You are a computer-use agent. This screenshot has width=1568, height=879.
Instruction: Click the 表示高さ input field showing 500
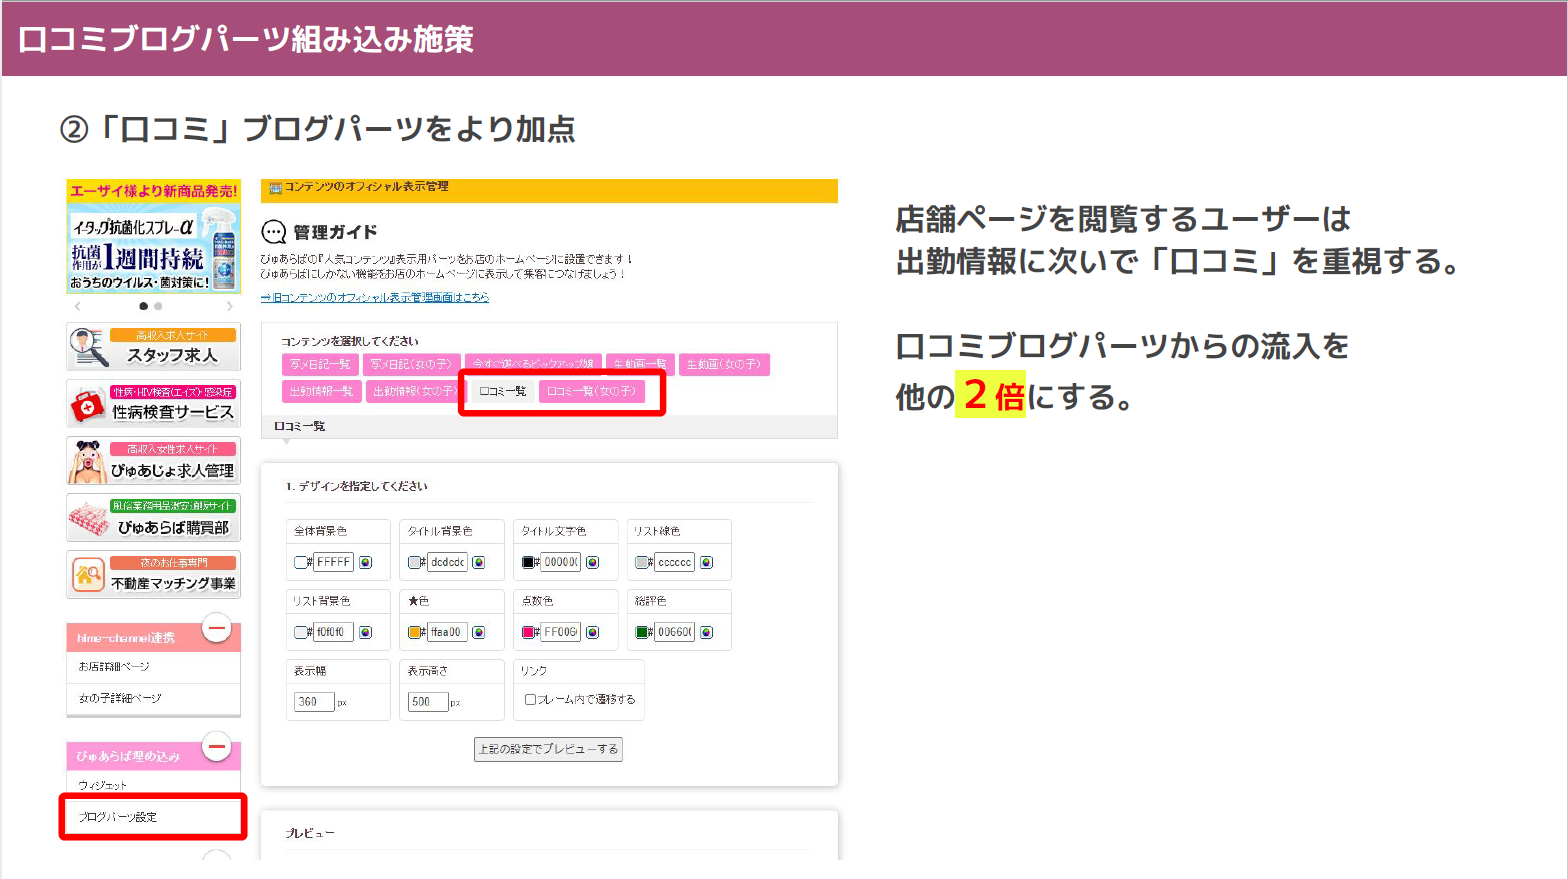click(x=427, y=702)
